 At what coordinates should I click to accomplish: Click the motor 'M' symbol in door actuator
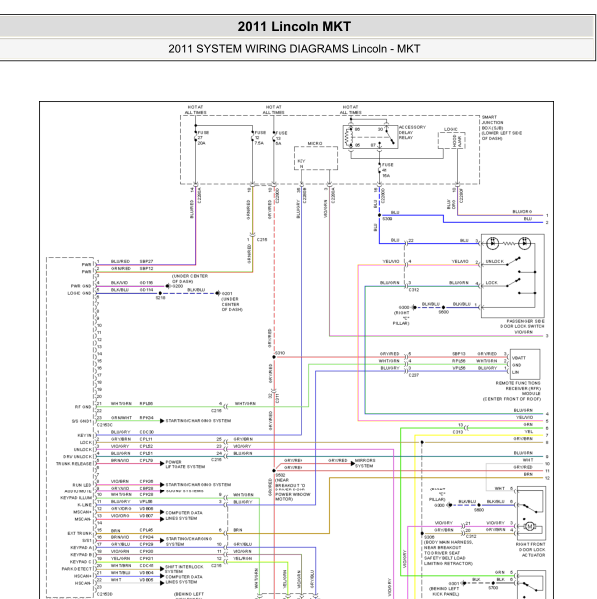[x=529, y=527]
